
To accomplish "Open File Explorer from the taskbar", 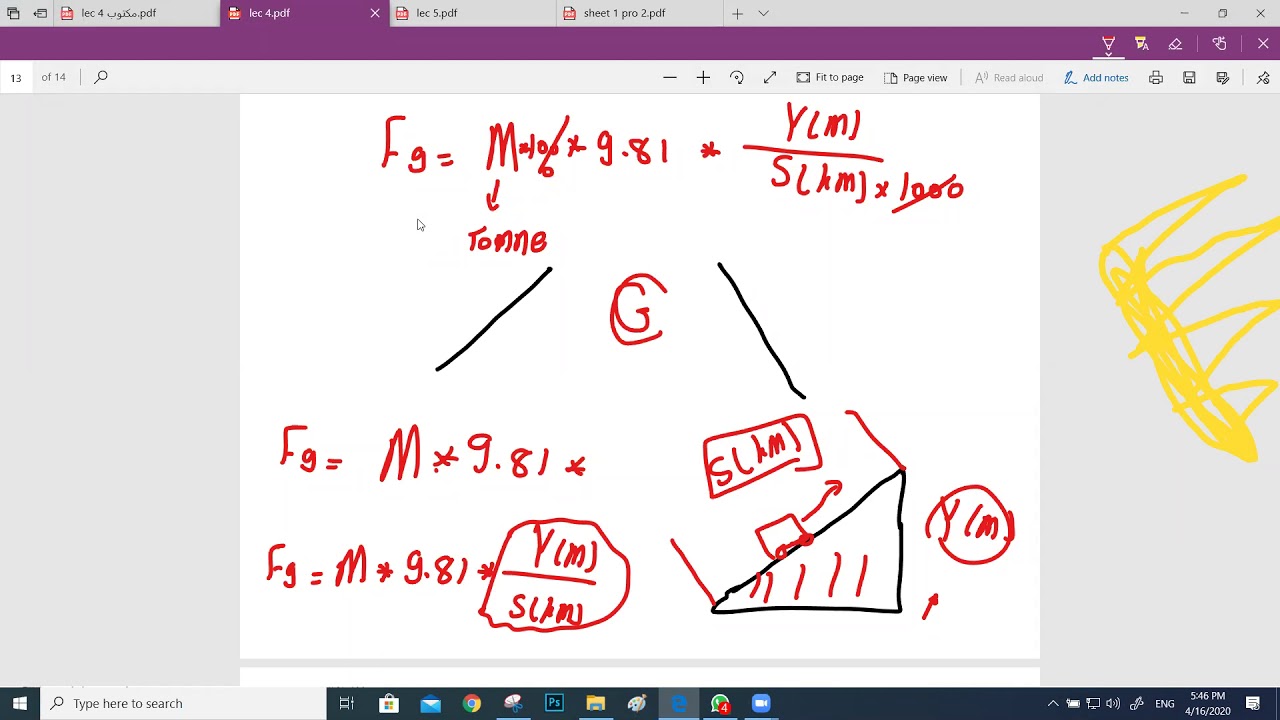I will (595, 703).
